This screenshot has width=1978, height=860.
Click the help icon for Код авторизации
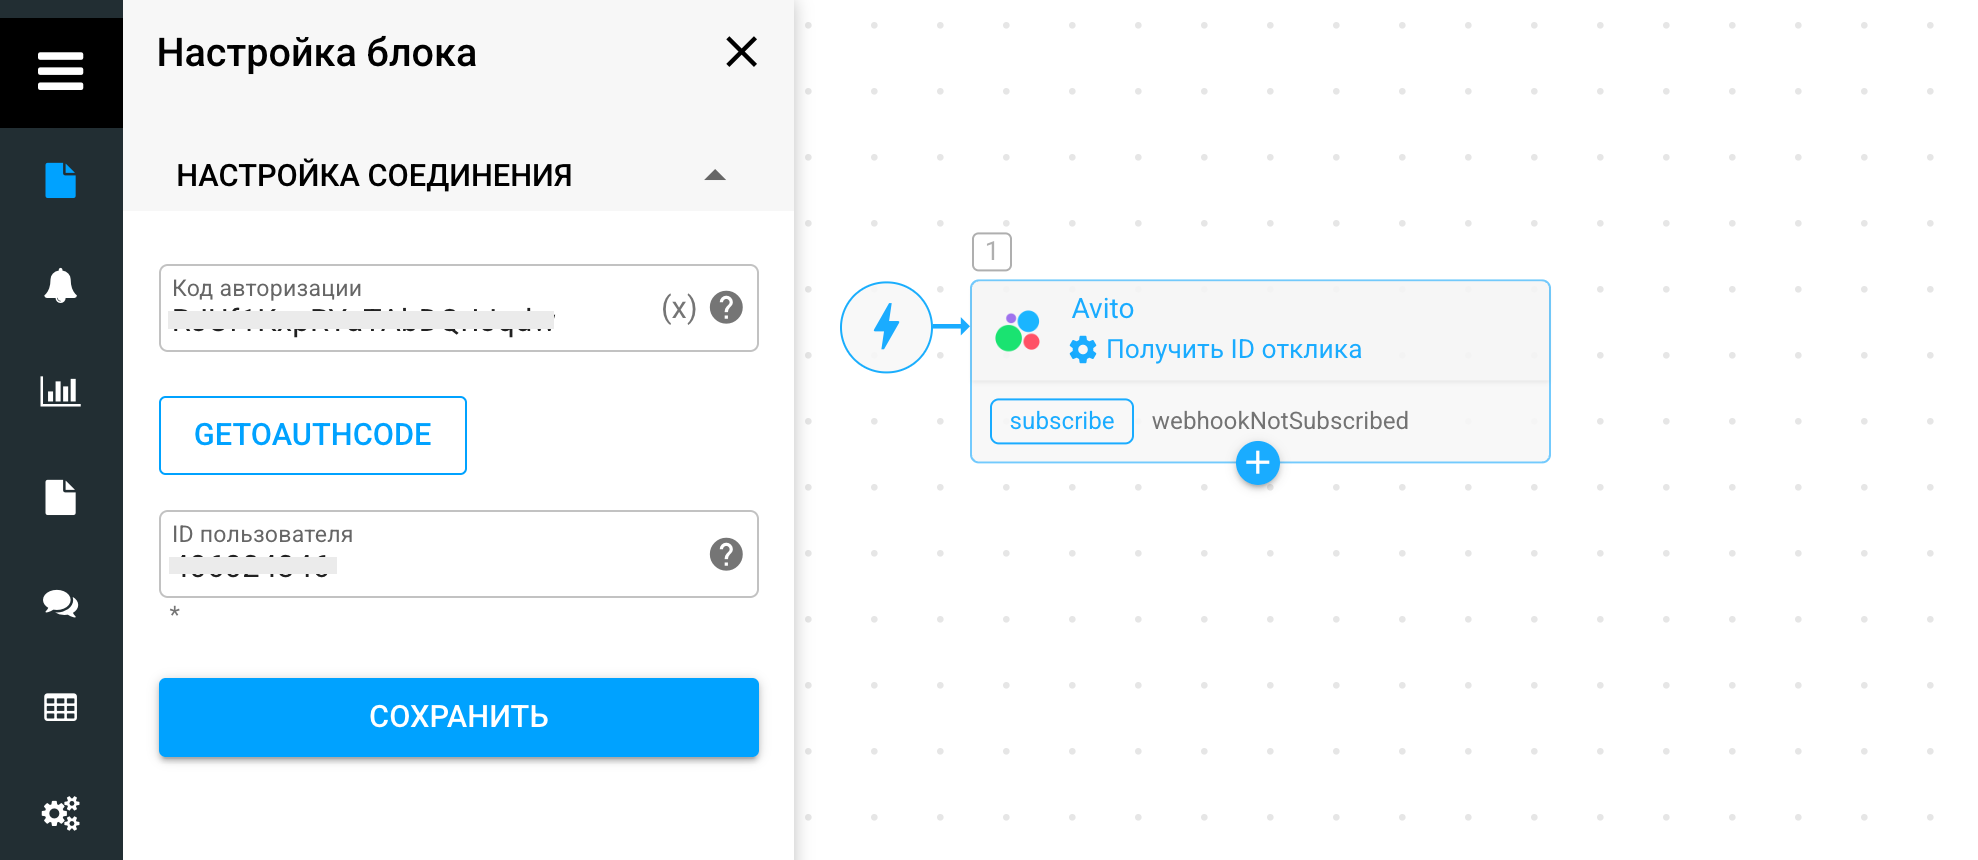point(726,308)
